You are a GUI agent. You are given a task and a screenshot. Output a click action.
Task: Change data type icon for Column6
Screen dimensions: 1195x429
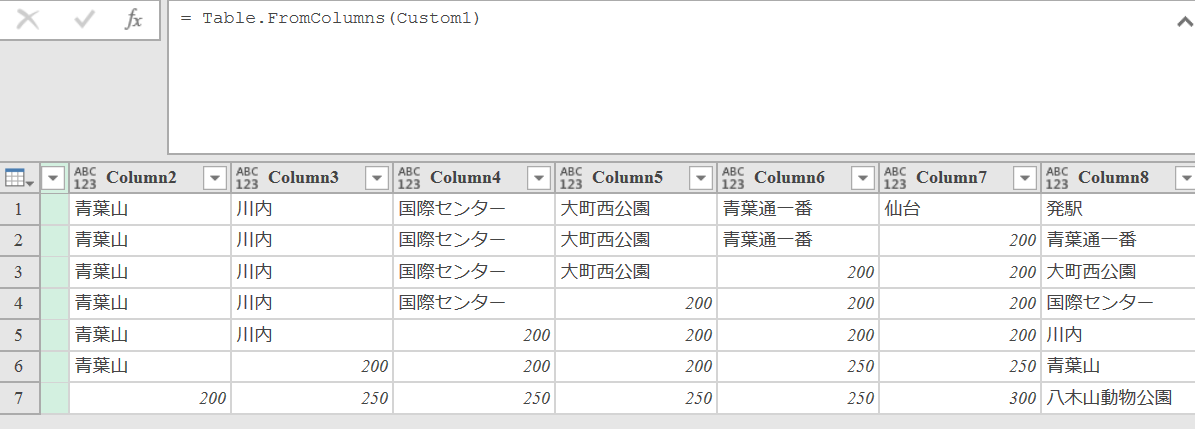pyautogui.click(x=733, y=178)
